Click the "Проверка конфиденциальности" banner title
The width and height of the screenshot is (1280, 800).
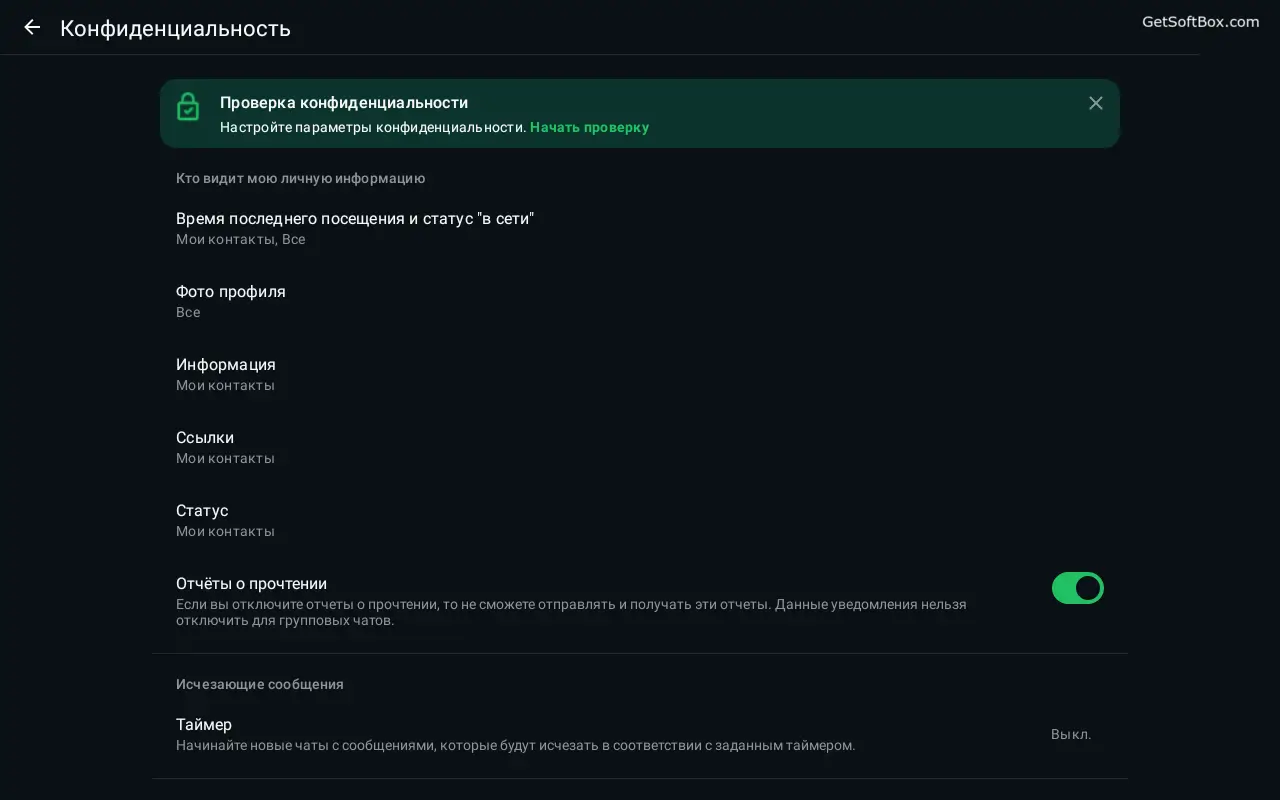click(344, 103)
